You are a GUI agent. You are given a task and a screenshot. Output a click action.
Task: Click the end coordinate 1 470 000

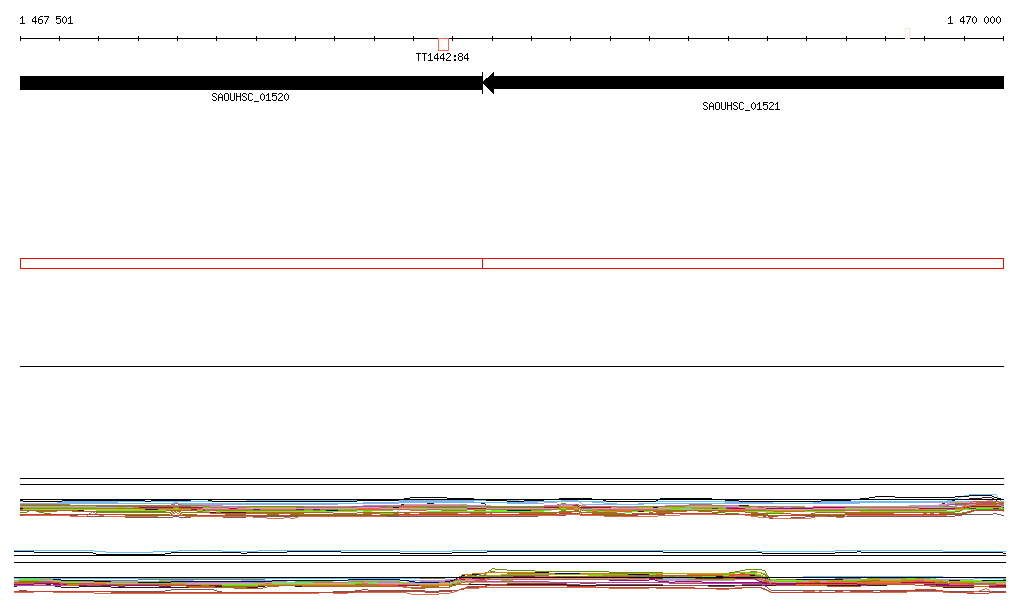coord(974,20)
